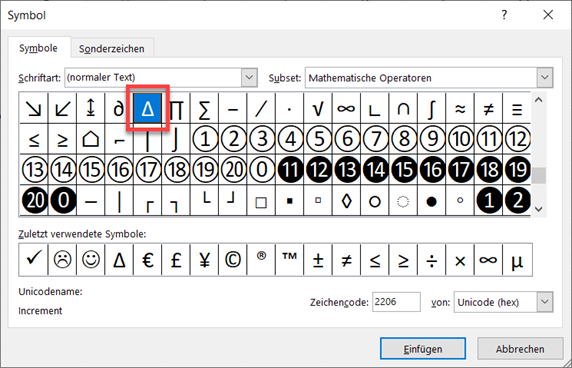
Task: Click the symbol grid scrollbar thumb
Action: [x=538, y=175]
